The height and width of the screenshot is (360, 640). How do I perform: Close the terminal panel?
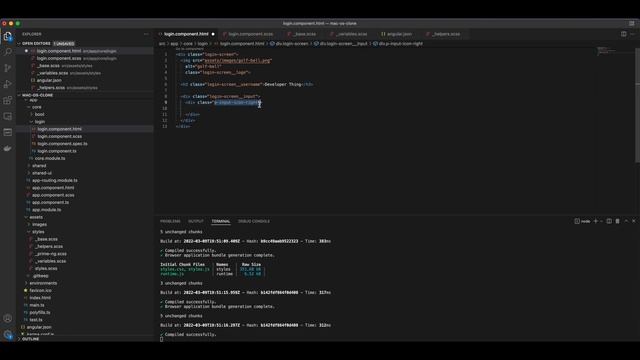(634, 221)
